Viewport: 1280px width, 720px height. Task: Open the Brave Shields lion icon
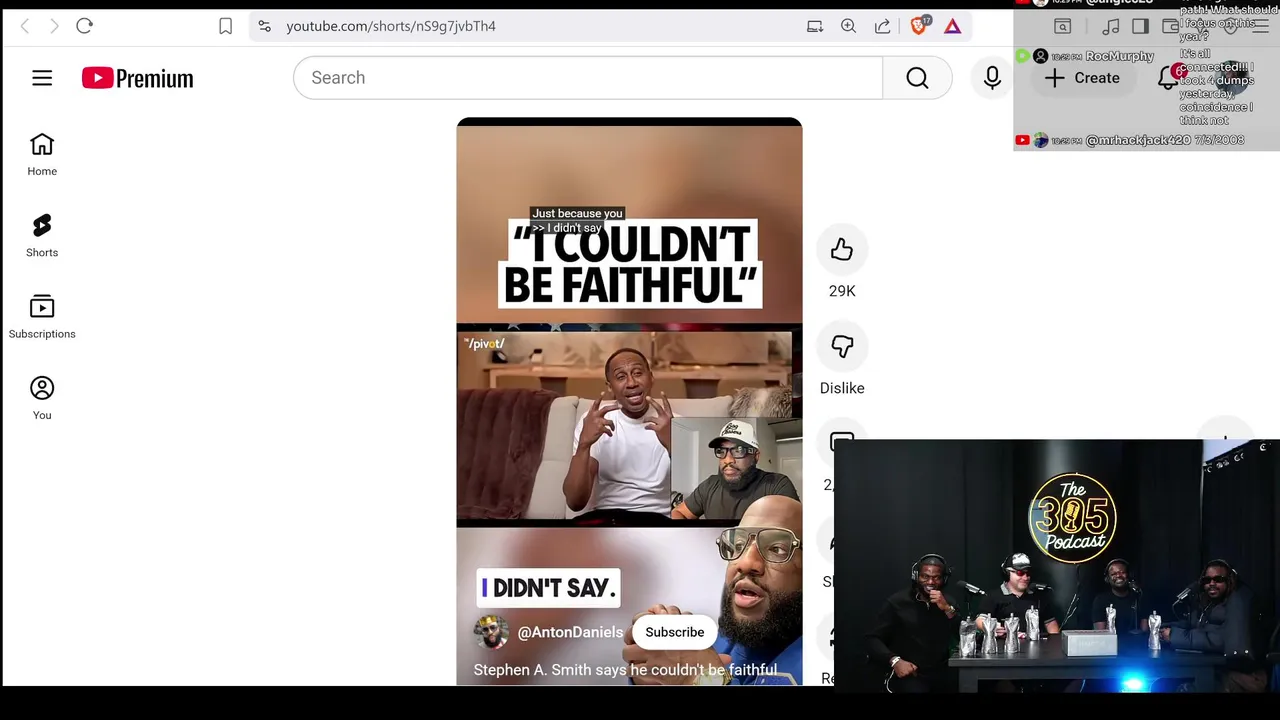919,26
